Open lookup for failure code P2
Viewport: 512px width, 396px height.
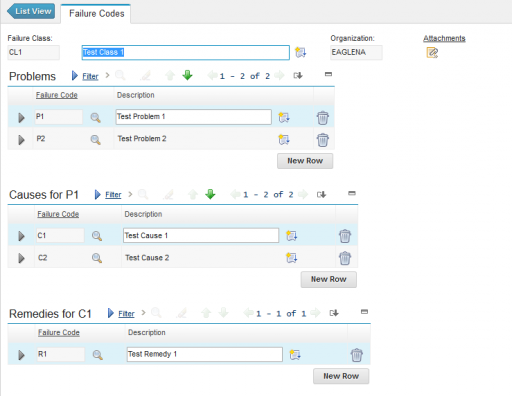click(96, 139)
